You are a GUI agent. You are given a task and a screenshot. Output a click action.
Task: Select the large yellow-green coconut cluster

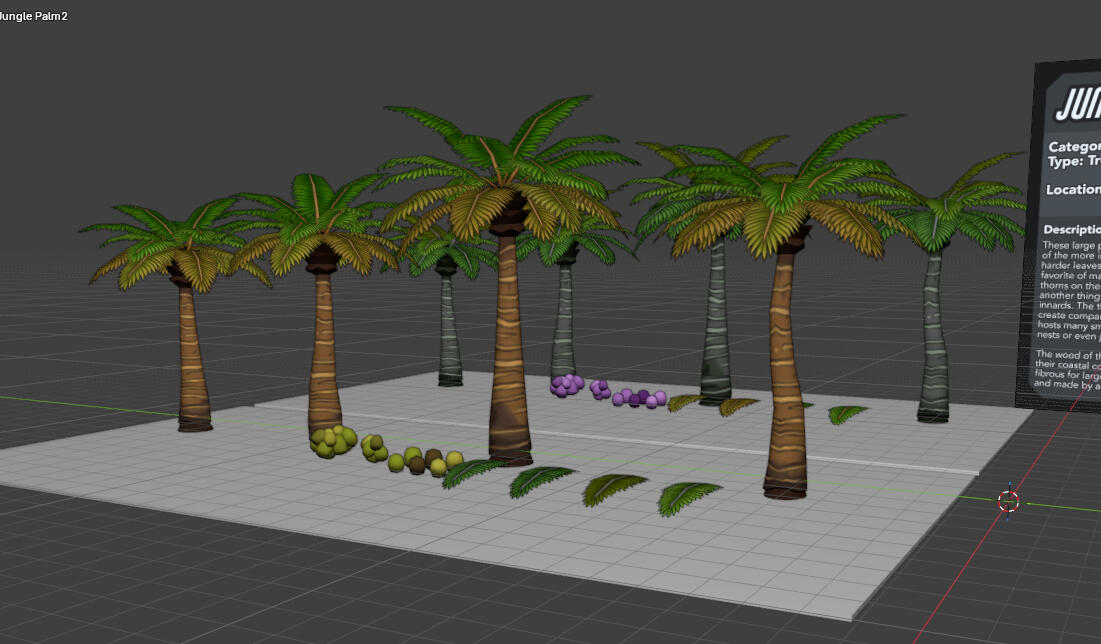point(334,441)
